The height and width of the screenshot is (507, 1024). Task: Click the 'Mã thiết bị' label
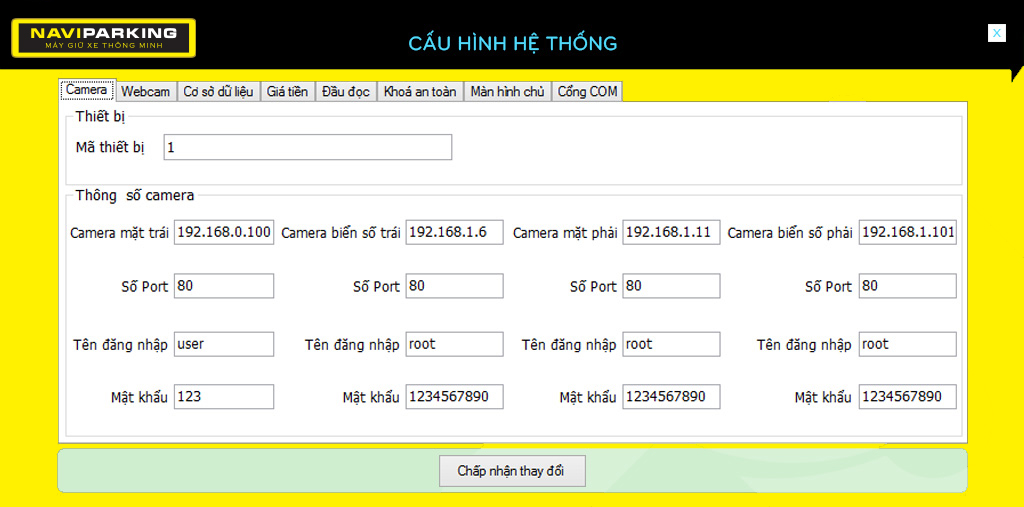tap(110, 148)
